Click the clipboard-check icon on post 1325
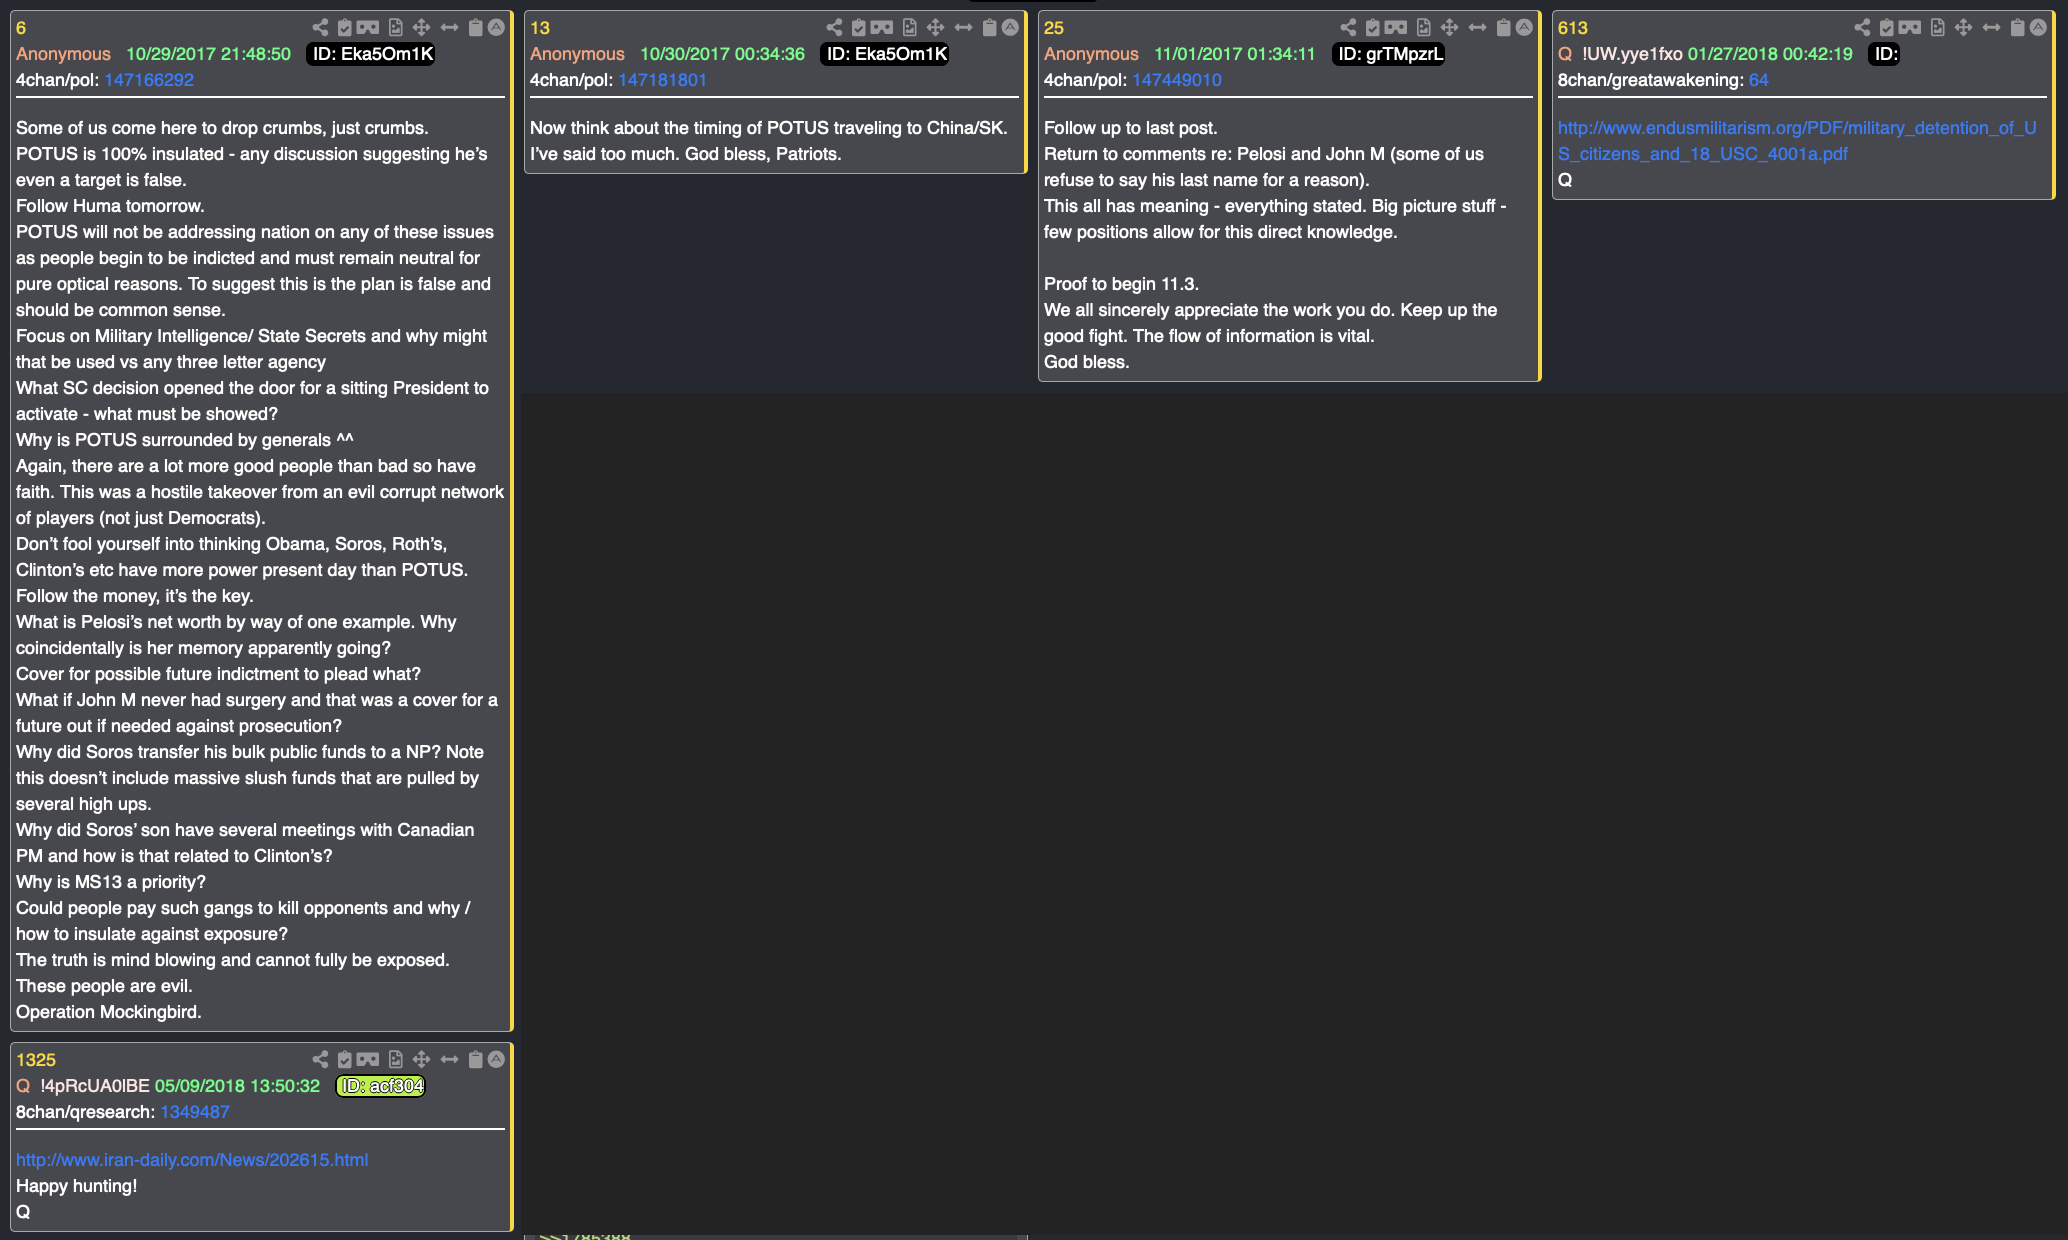Image resolution: width=2068 pixels, height=1240 pixels. coord(344,1060)
